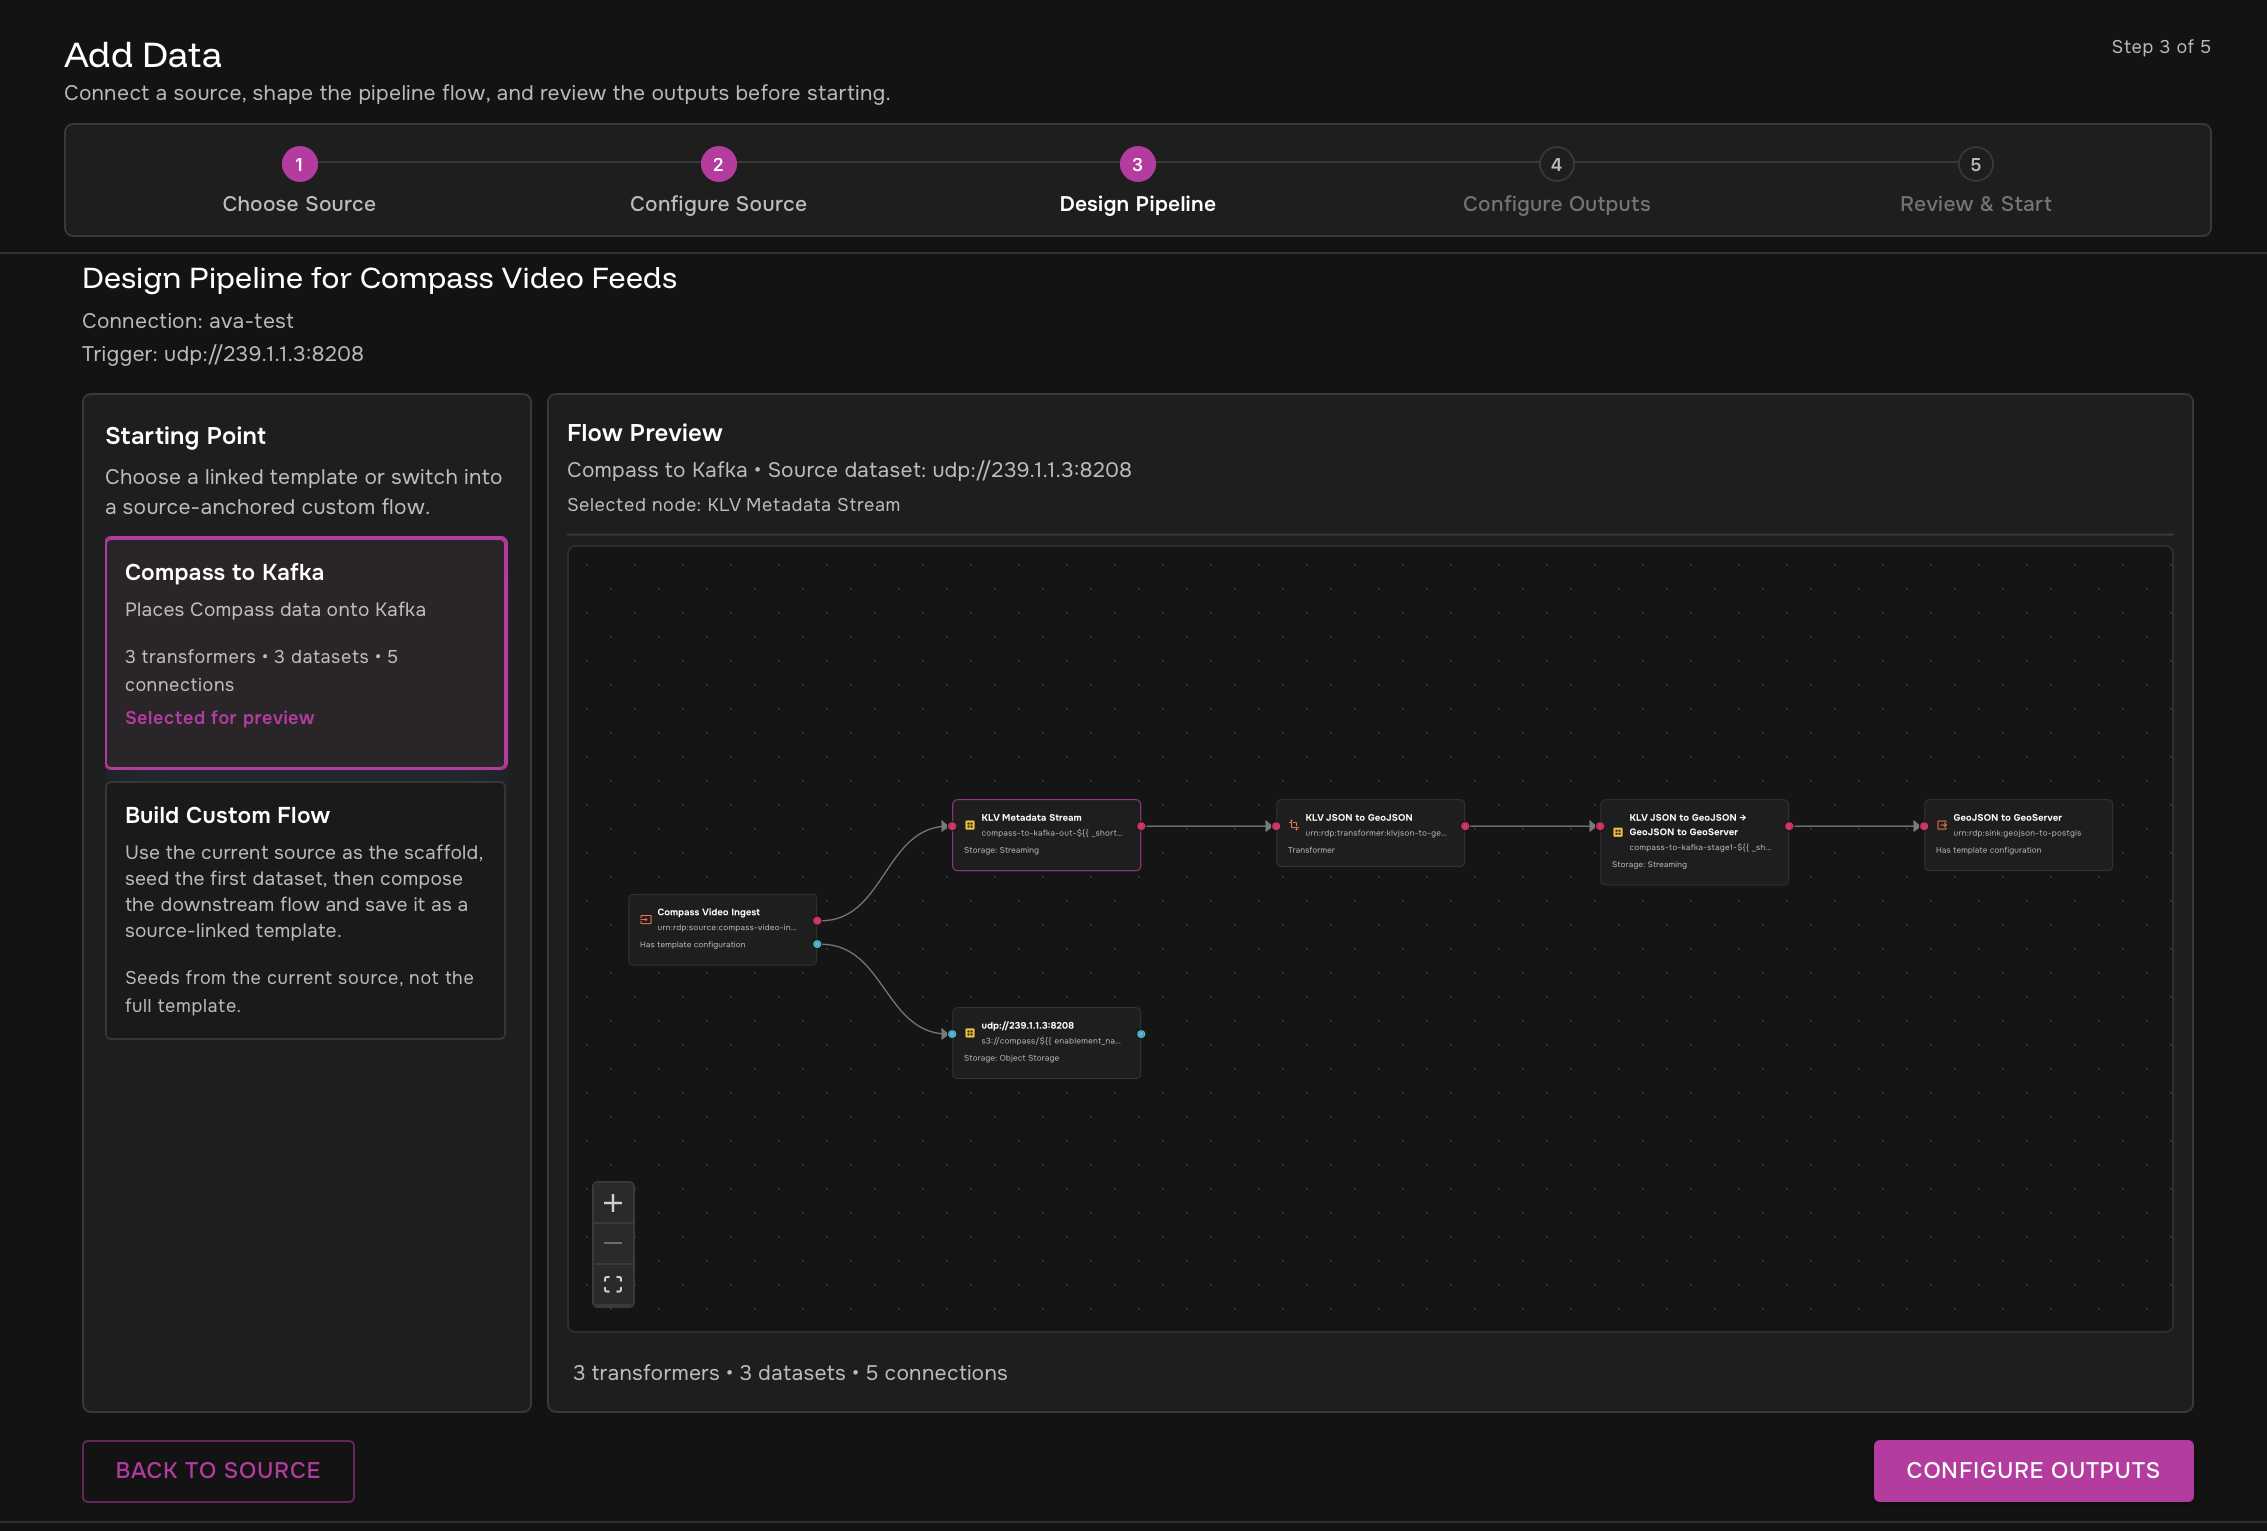2267x1531 pixels.
Task: Zoom in on the flow canvas
Action: 613,1203
